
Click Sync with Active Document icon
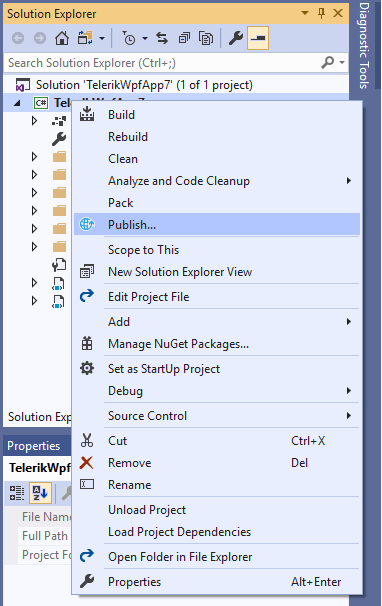(x=162, y=38)
